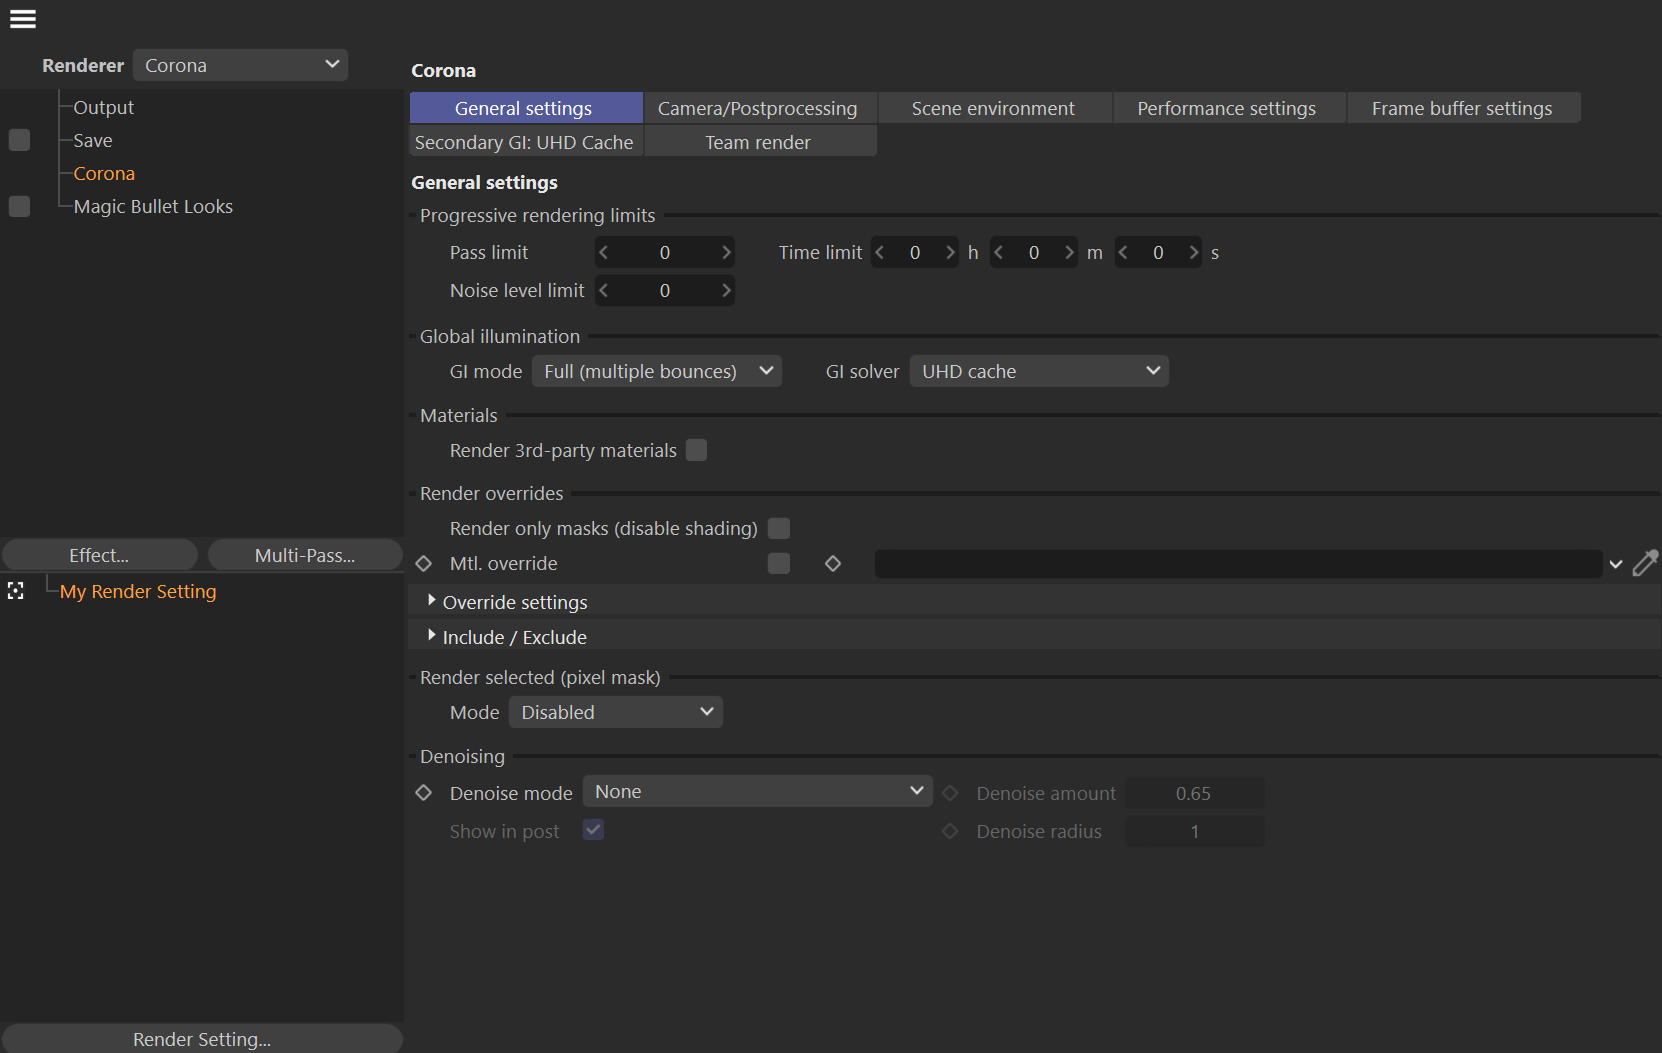This screenshot has height=1053, width=1662.
Task: Select the My Render Setting entry
Action: click(138, 591)
